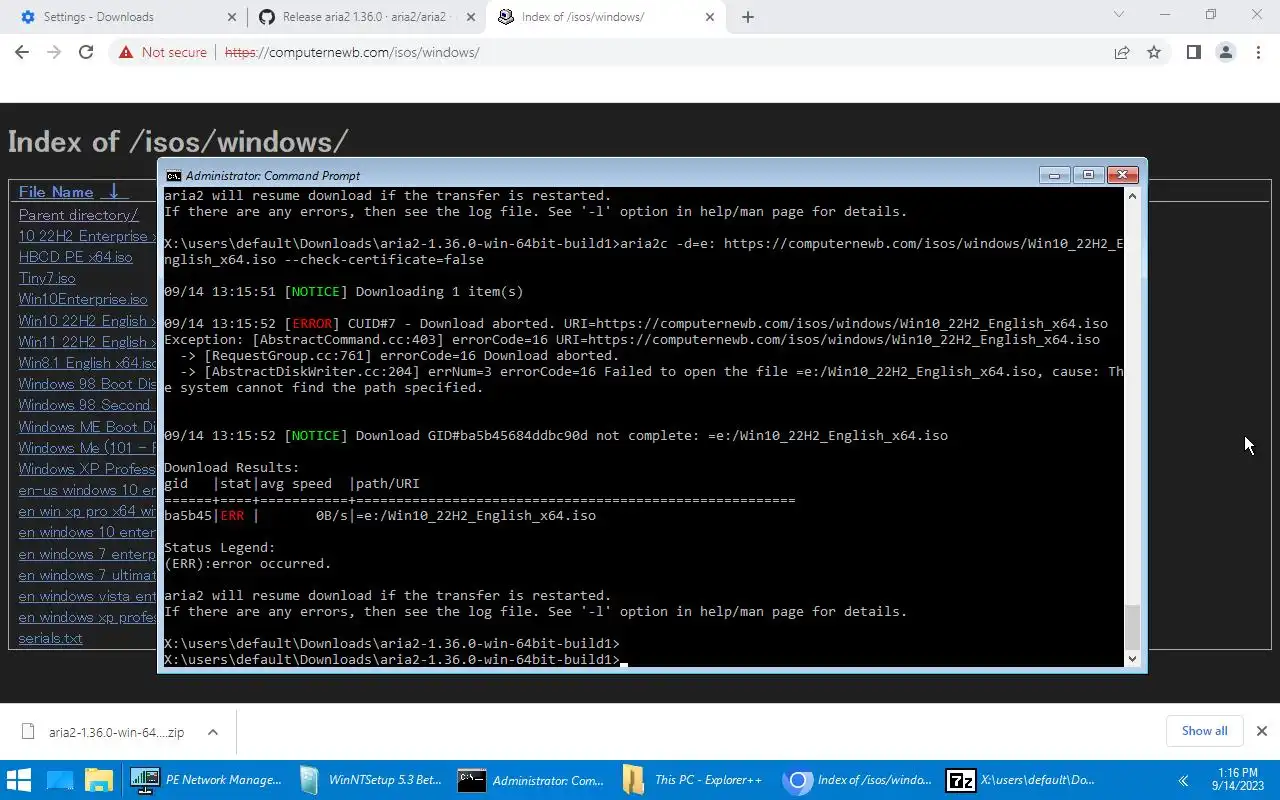This screenshot has width=1280, height=800.
Task: Click Command Prompt scrollbar thumb
Action: pos(1132,626)
